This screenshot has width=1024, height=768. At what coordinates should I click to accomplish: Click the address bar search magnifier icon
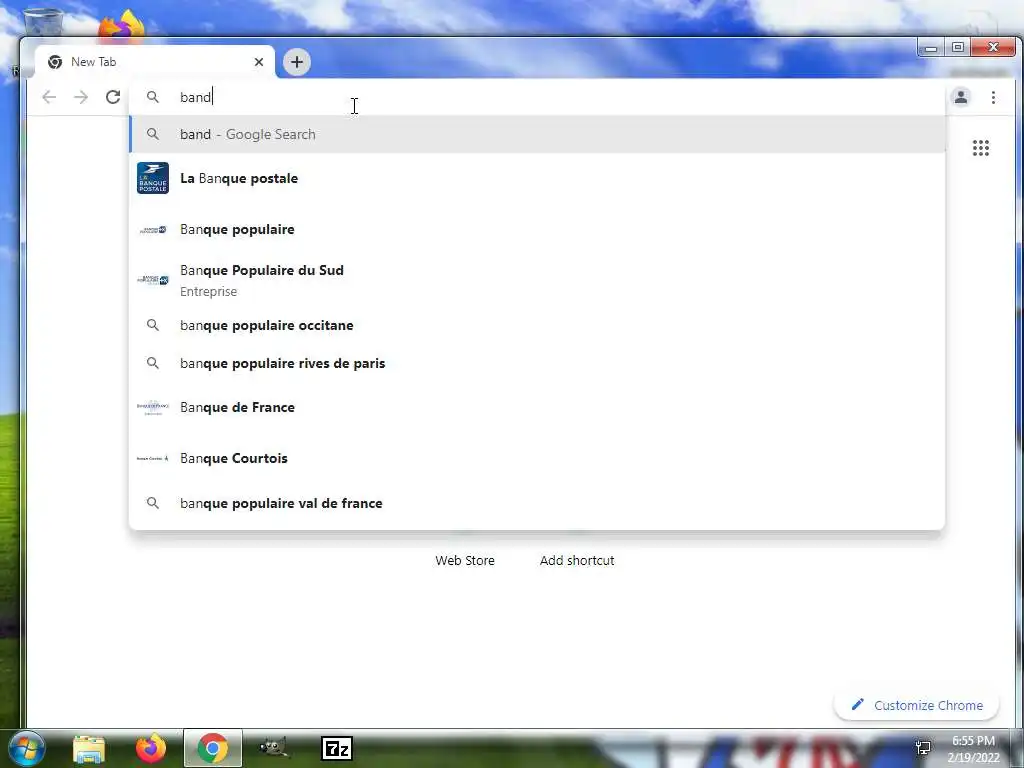coord(153,97)
